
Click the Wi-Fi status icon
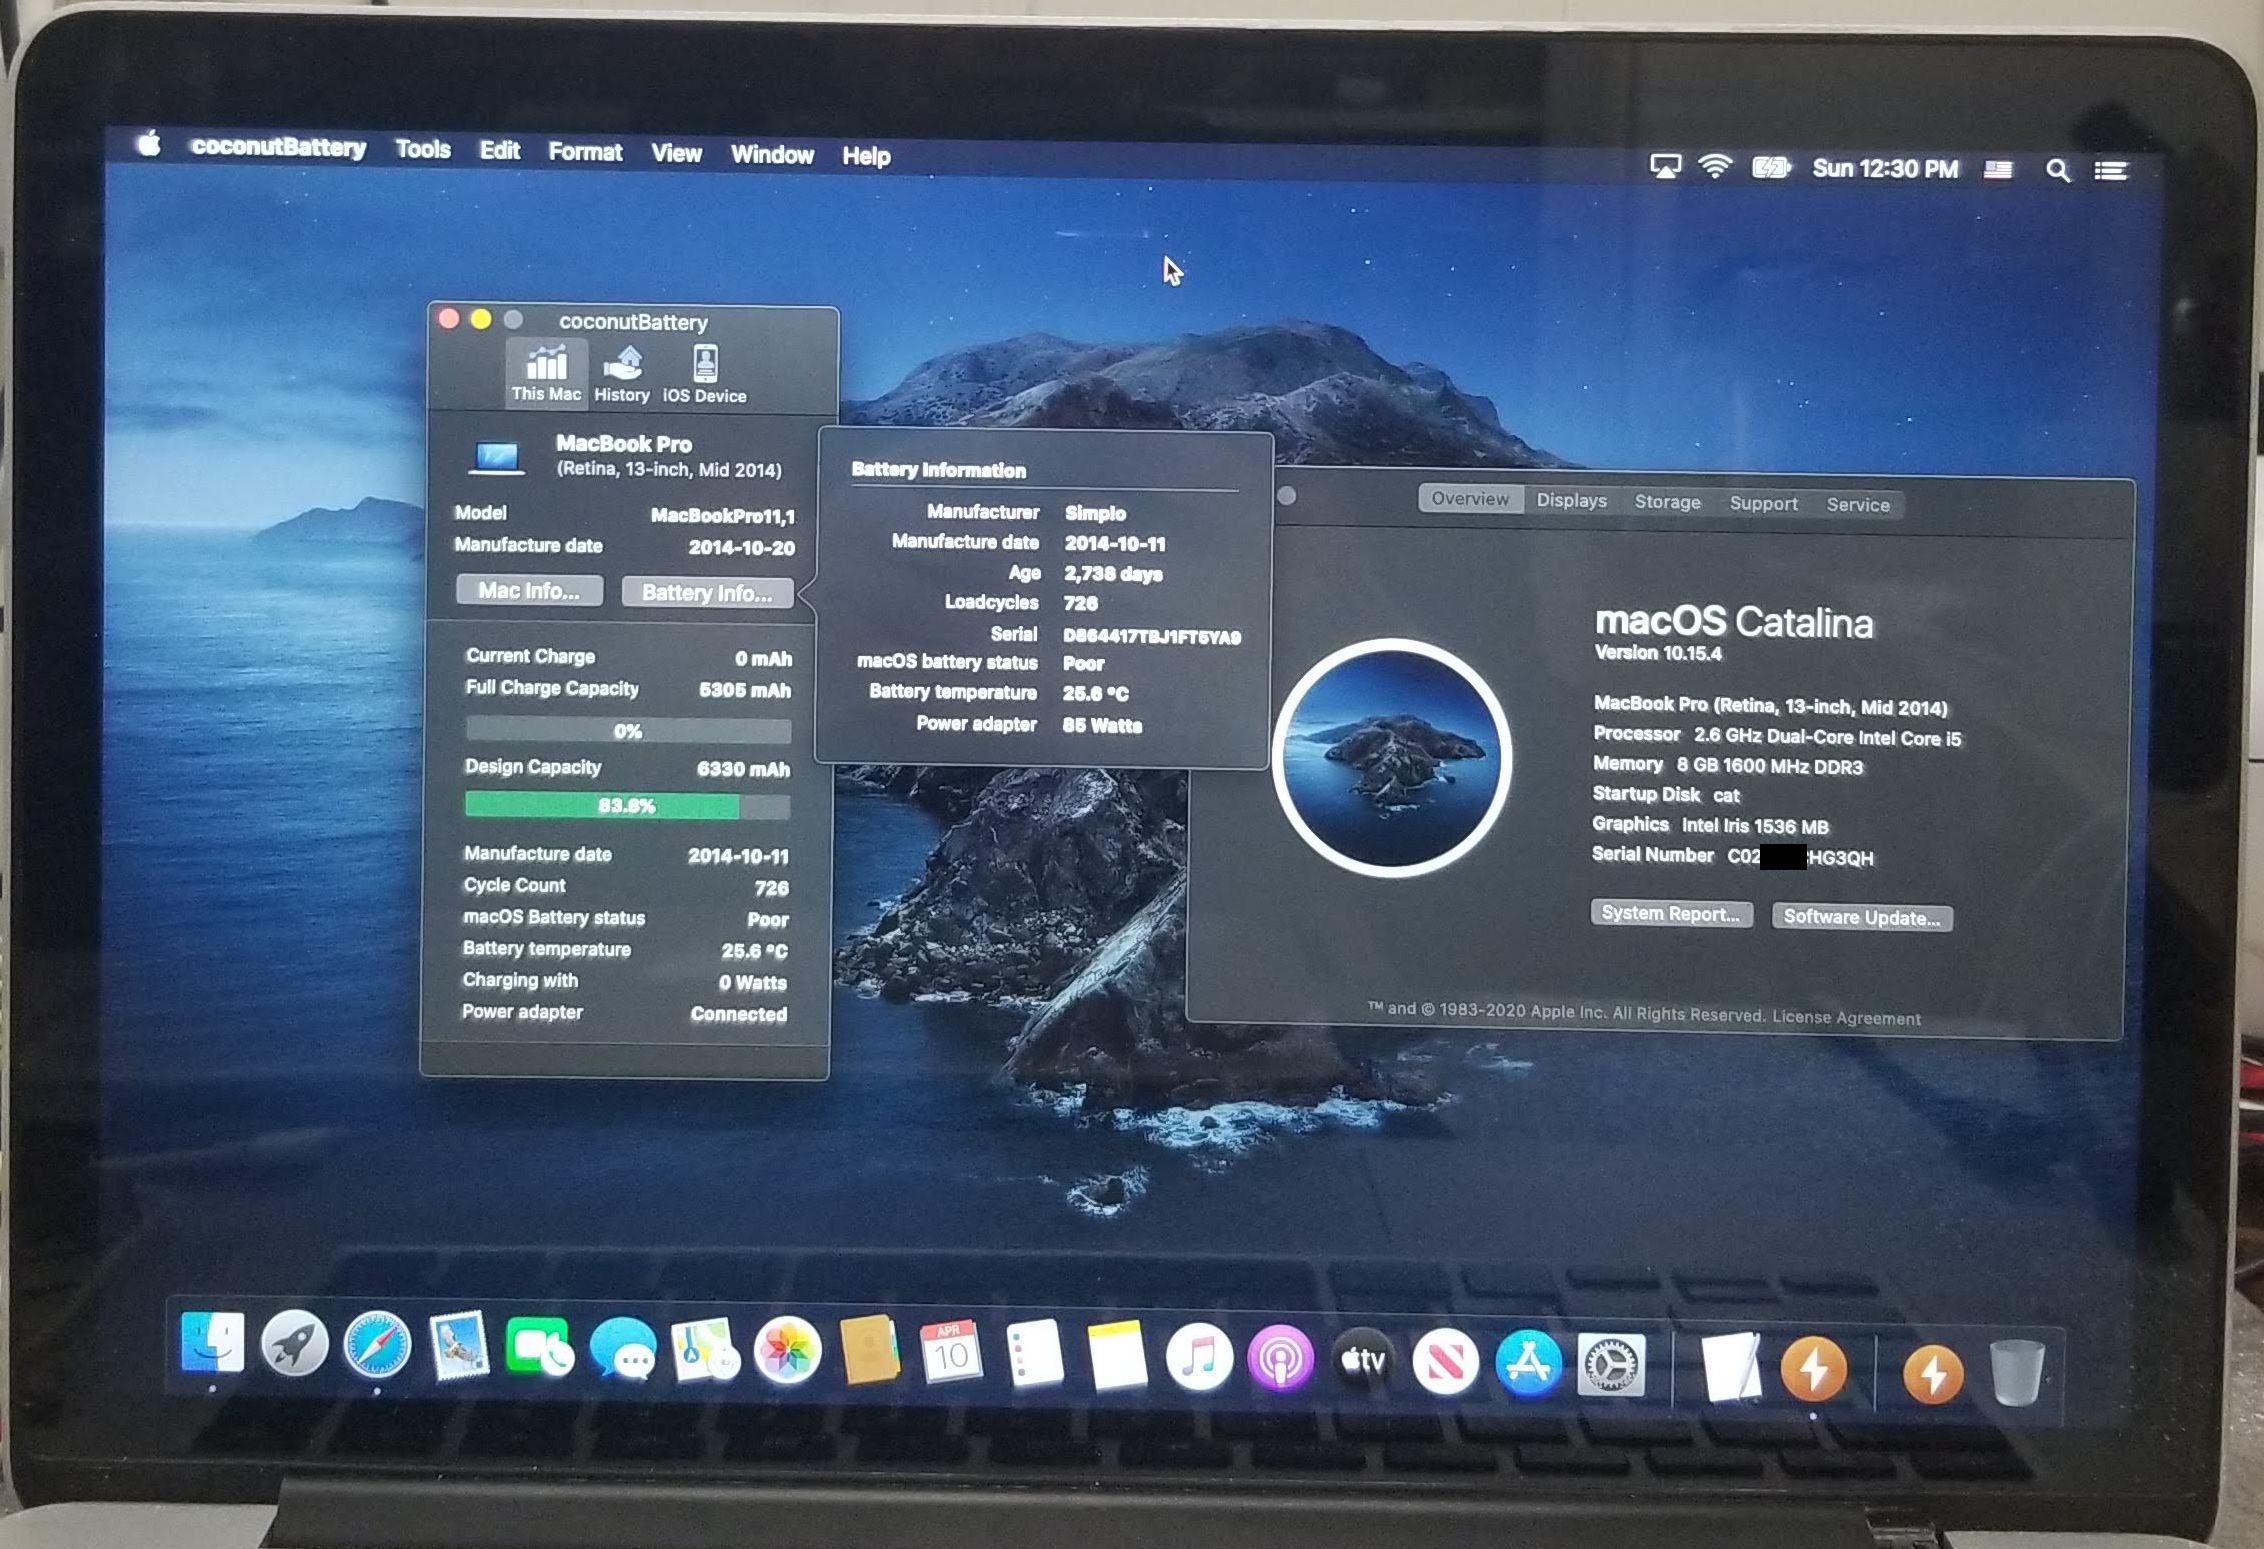point(1715,167)
